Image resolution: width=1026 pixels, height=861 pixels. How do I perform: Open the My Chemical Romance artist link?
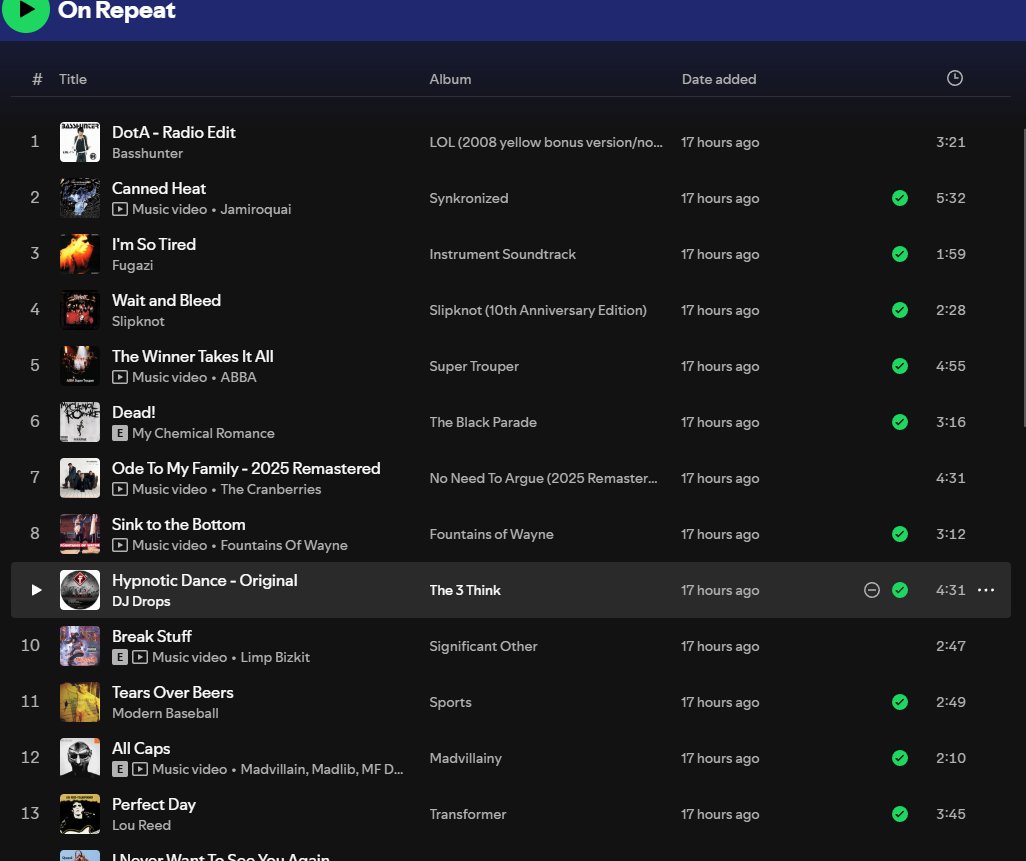(x=203, y=433)
